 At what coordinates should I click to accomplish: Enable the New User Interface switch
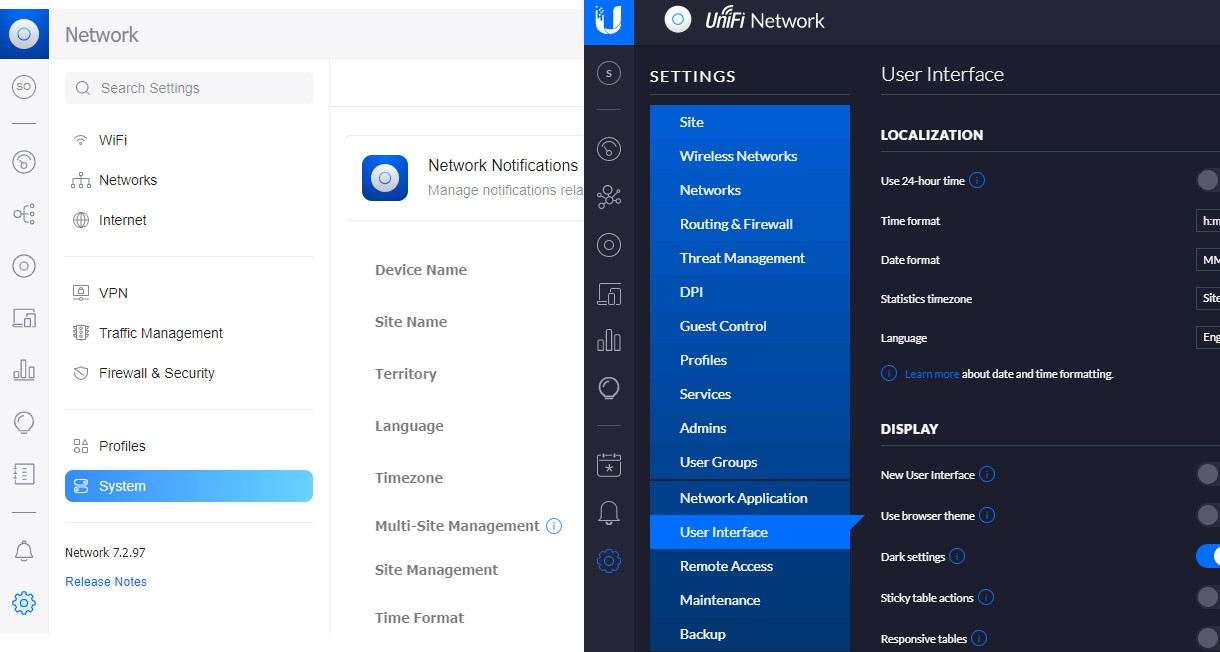tap(1208, 474)
